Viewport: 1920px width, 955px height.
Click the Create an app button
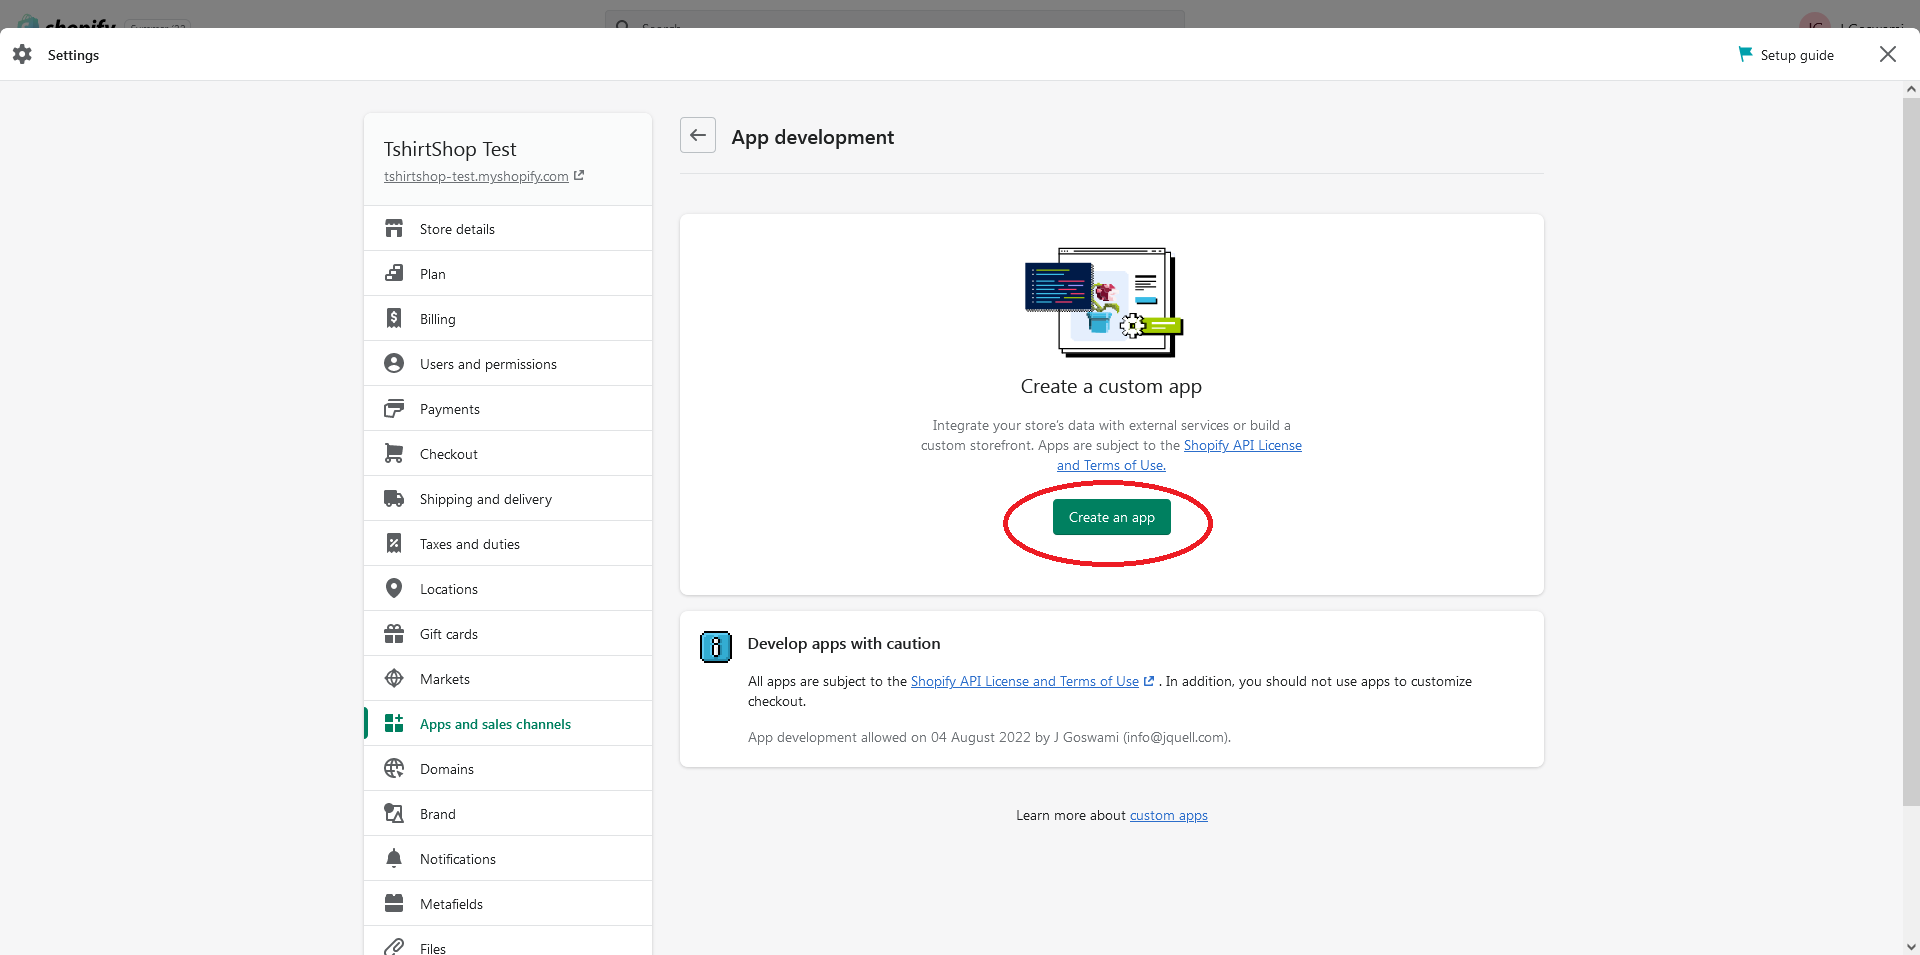[1112, 517]
